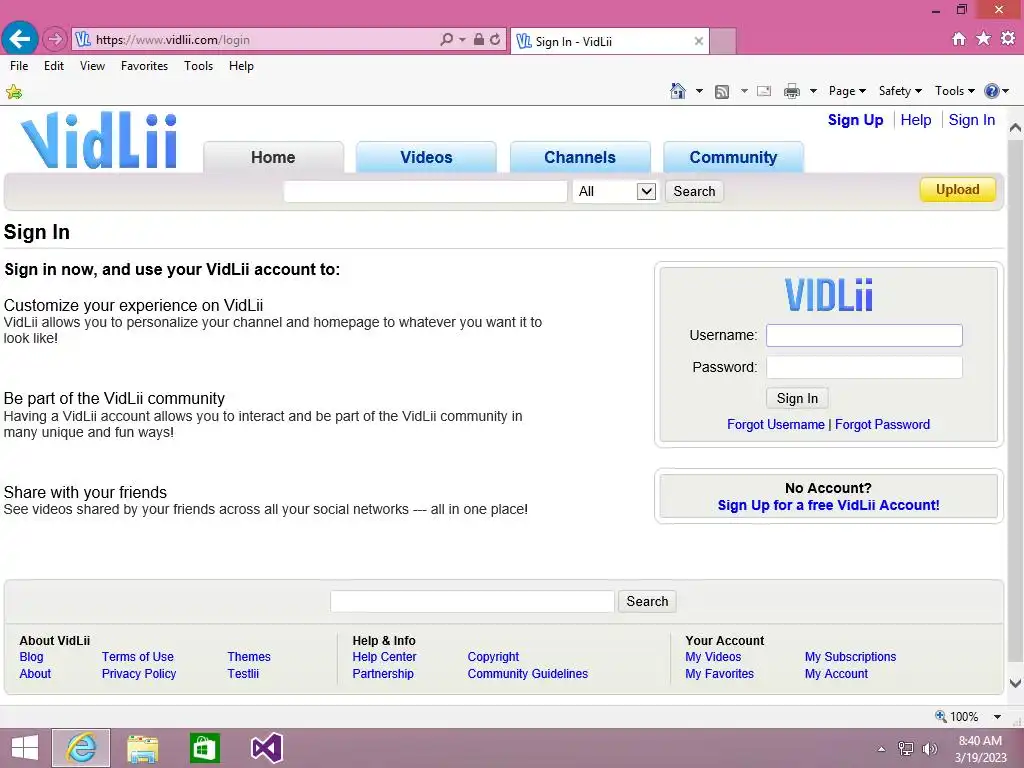
Task: Click the Forgot Password link
Action: coord(882,424)
